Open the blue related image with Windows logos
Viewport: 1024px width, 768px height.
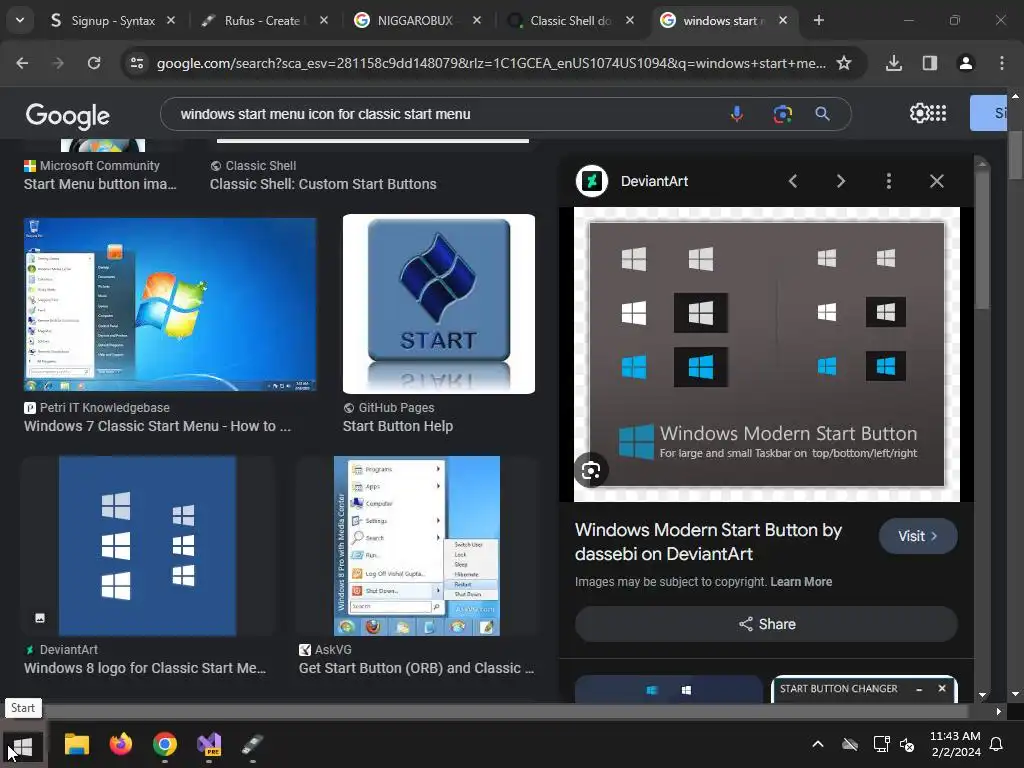669,689
